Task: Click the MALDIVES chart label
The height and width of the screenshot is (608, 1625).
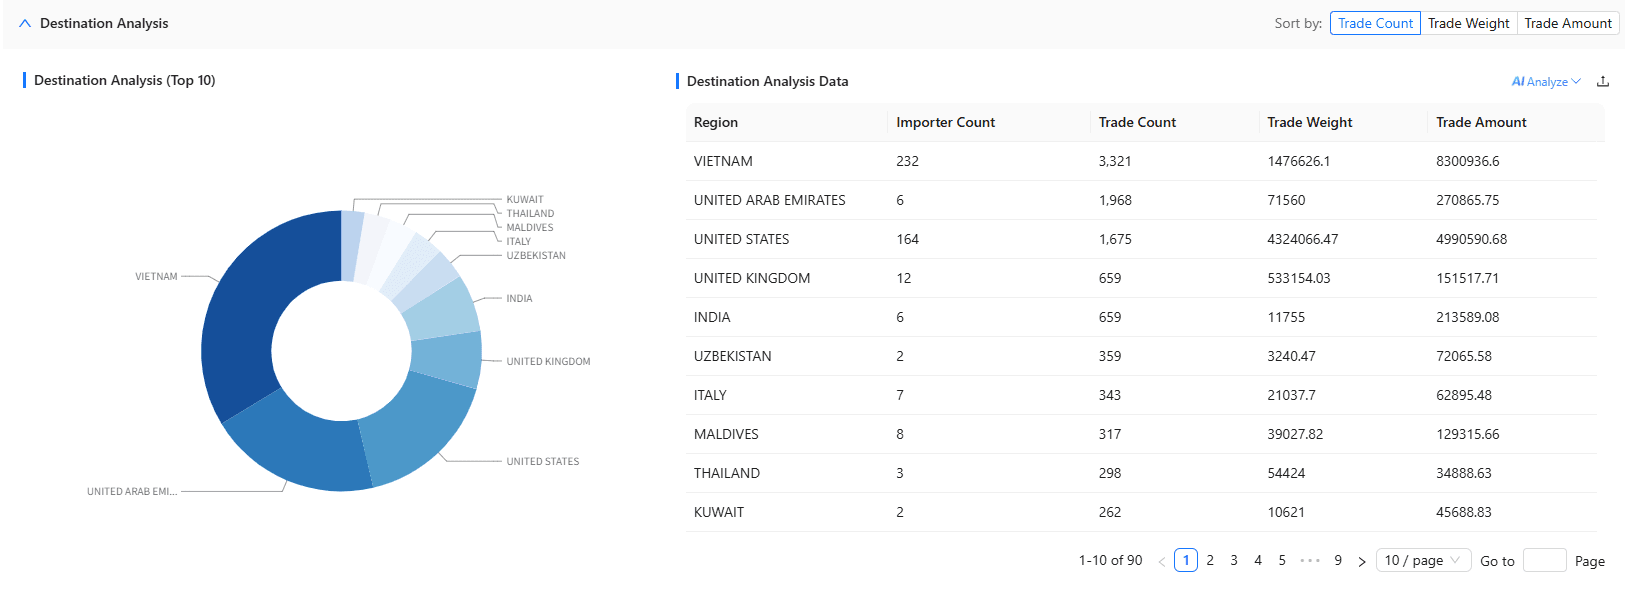Action: 530,228
